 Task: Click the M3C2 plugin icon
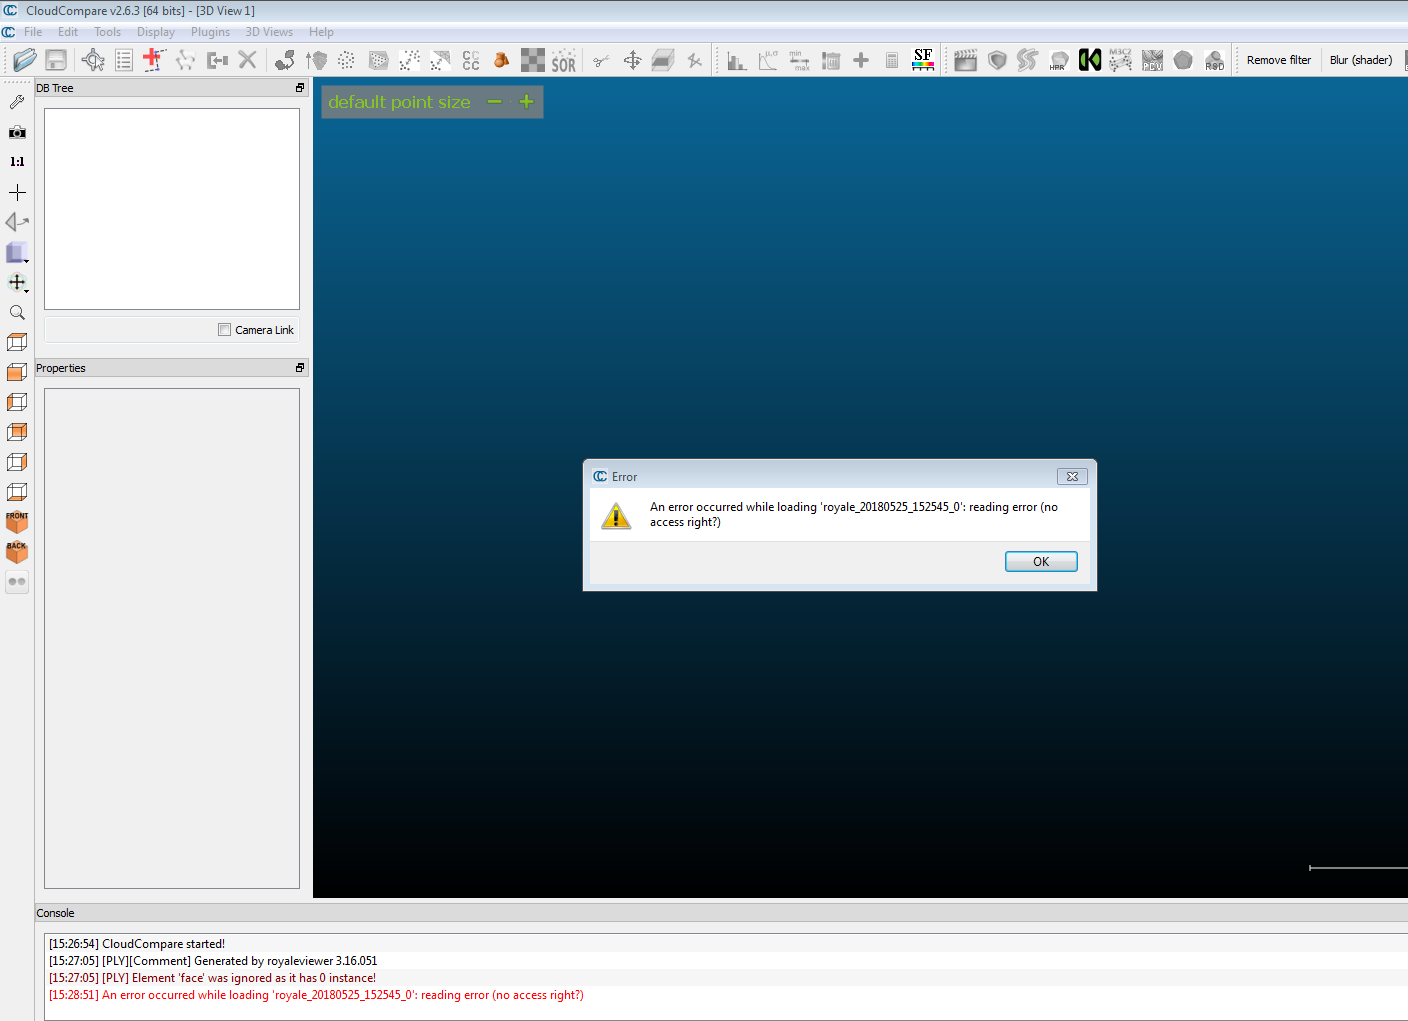coord(1121,60)
